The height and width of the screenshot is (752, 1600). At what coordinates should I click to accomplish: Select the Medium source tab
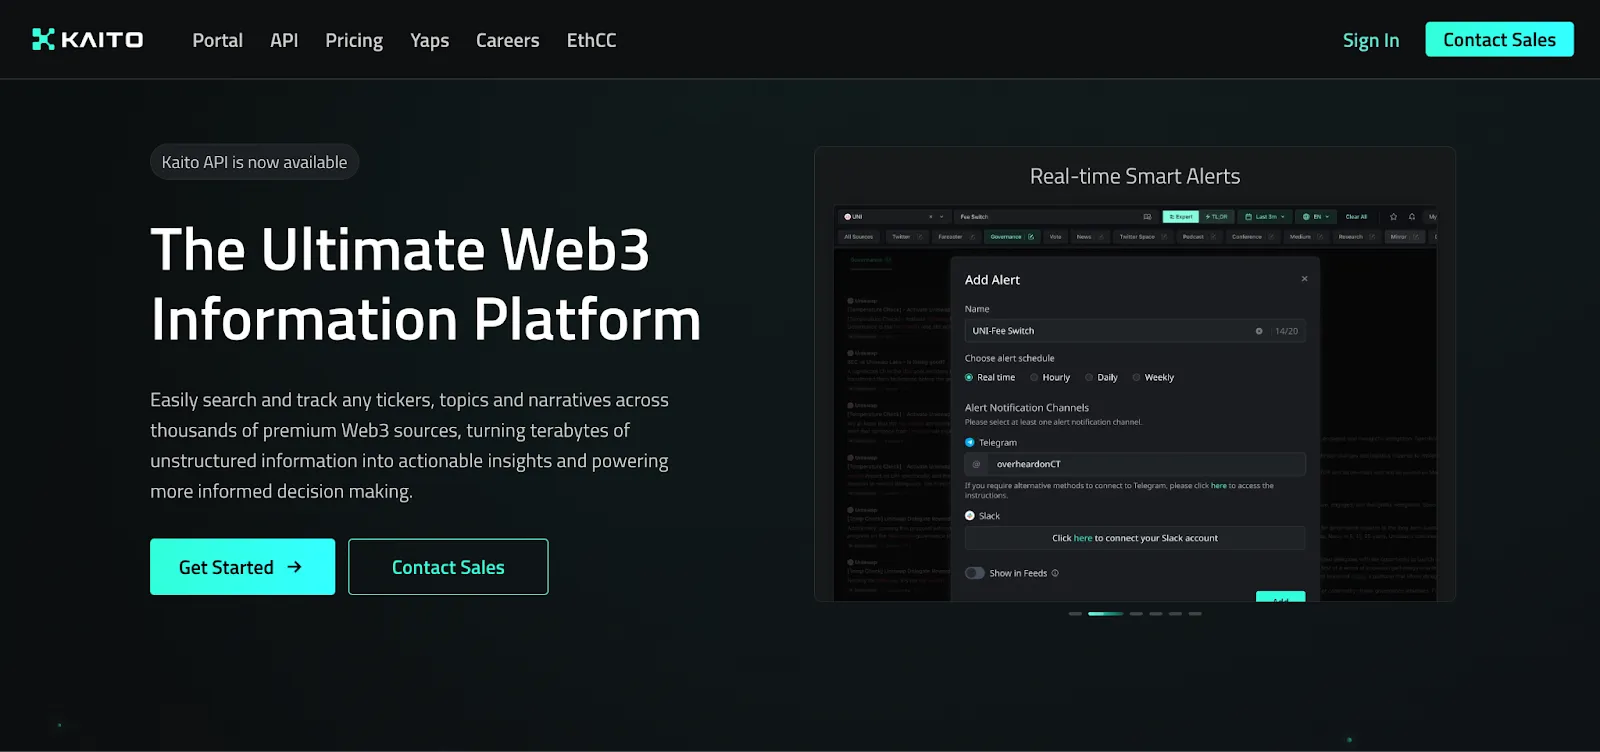pyautogui.click(x=1306, y=237)
